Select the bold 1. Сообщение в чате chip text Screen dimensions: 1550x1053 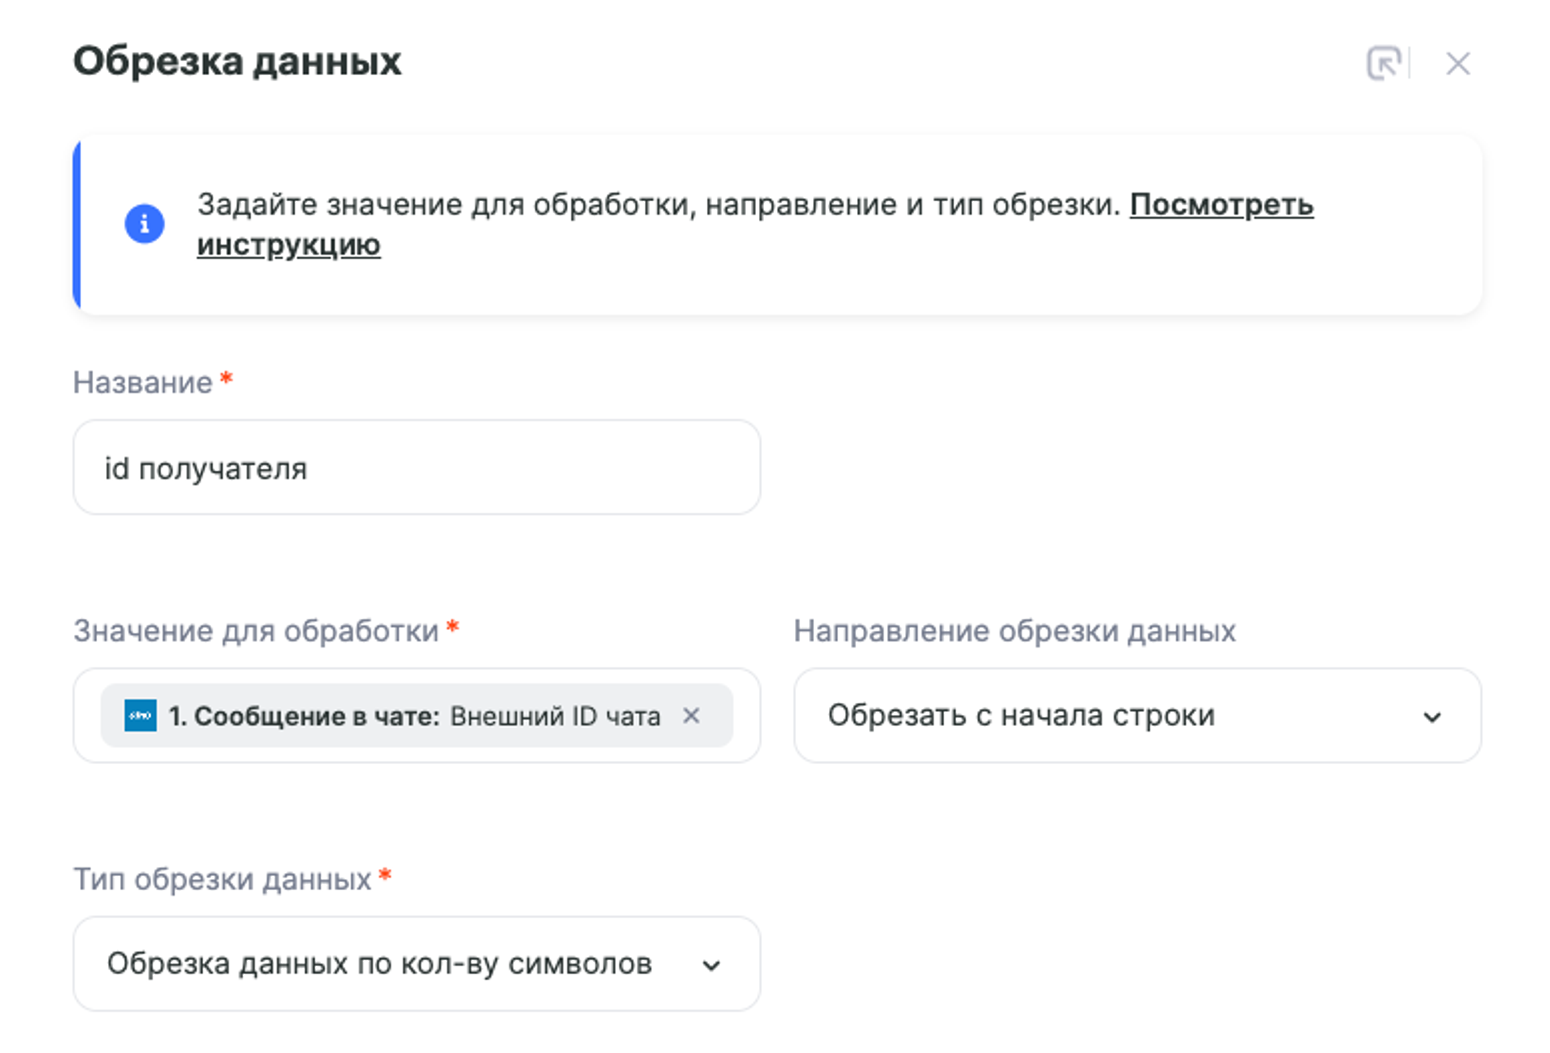304,716
